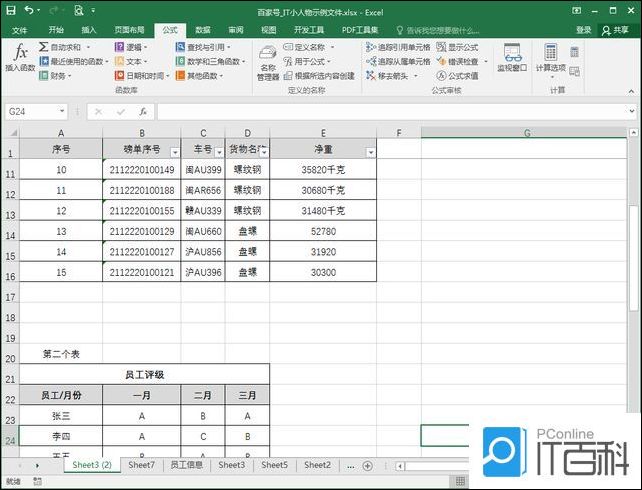This screenshot has height=490, width=642.
Task: Click the 共享 (Share) button
Action: point(616,30)
